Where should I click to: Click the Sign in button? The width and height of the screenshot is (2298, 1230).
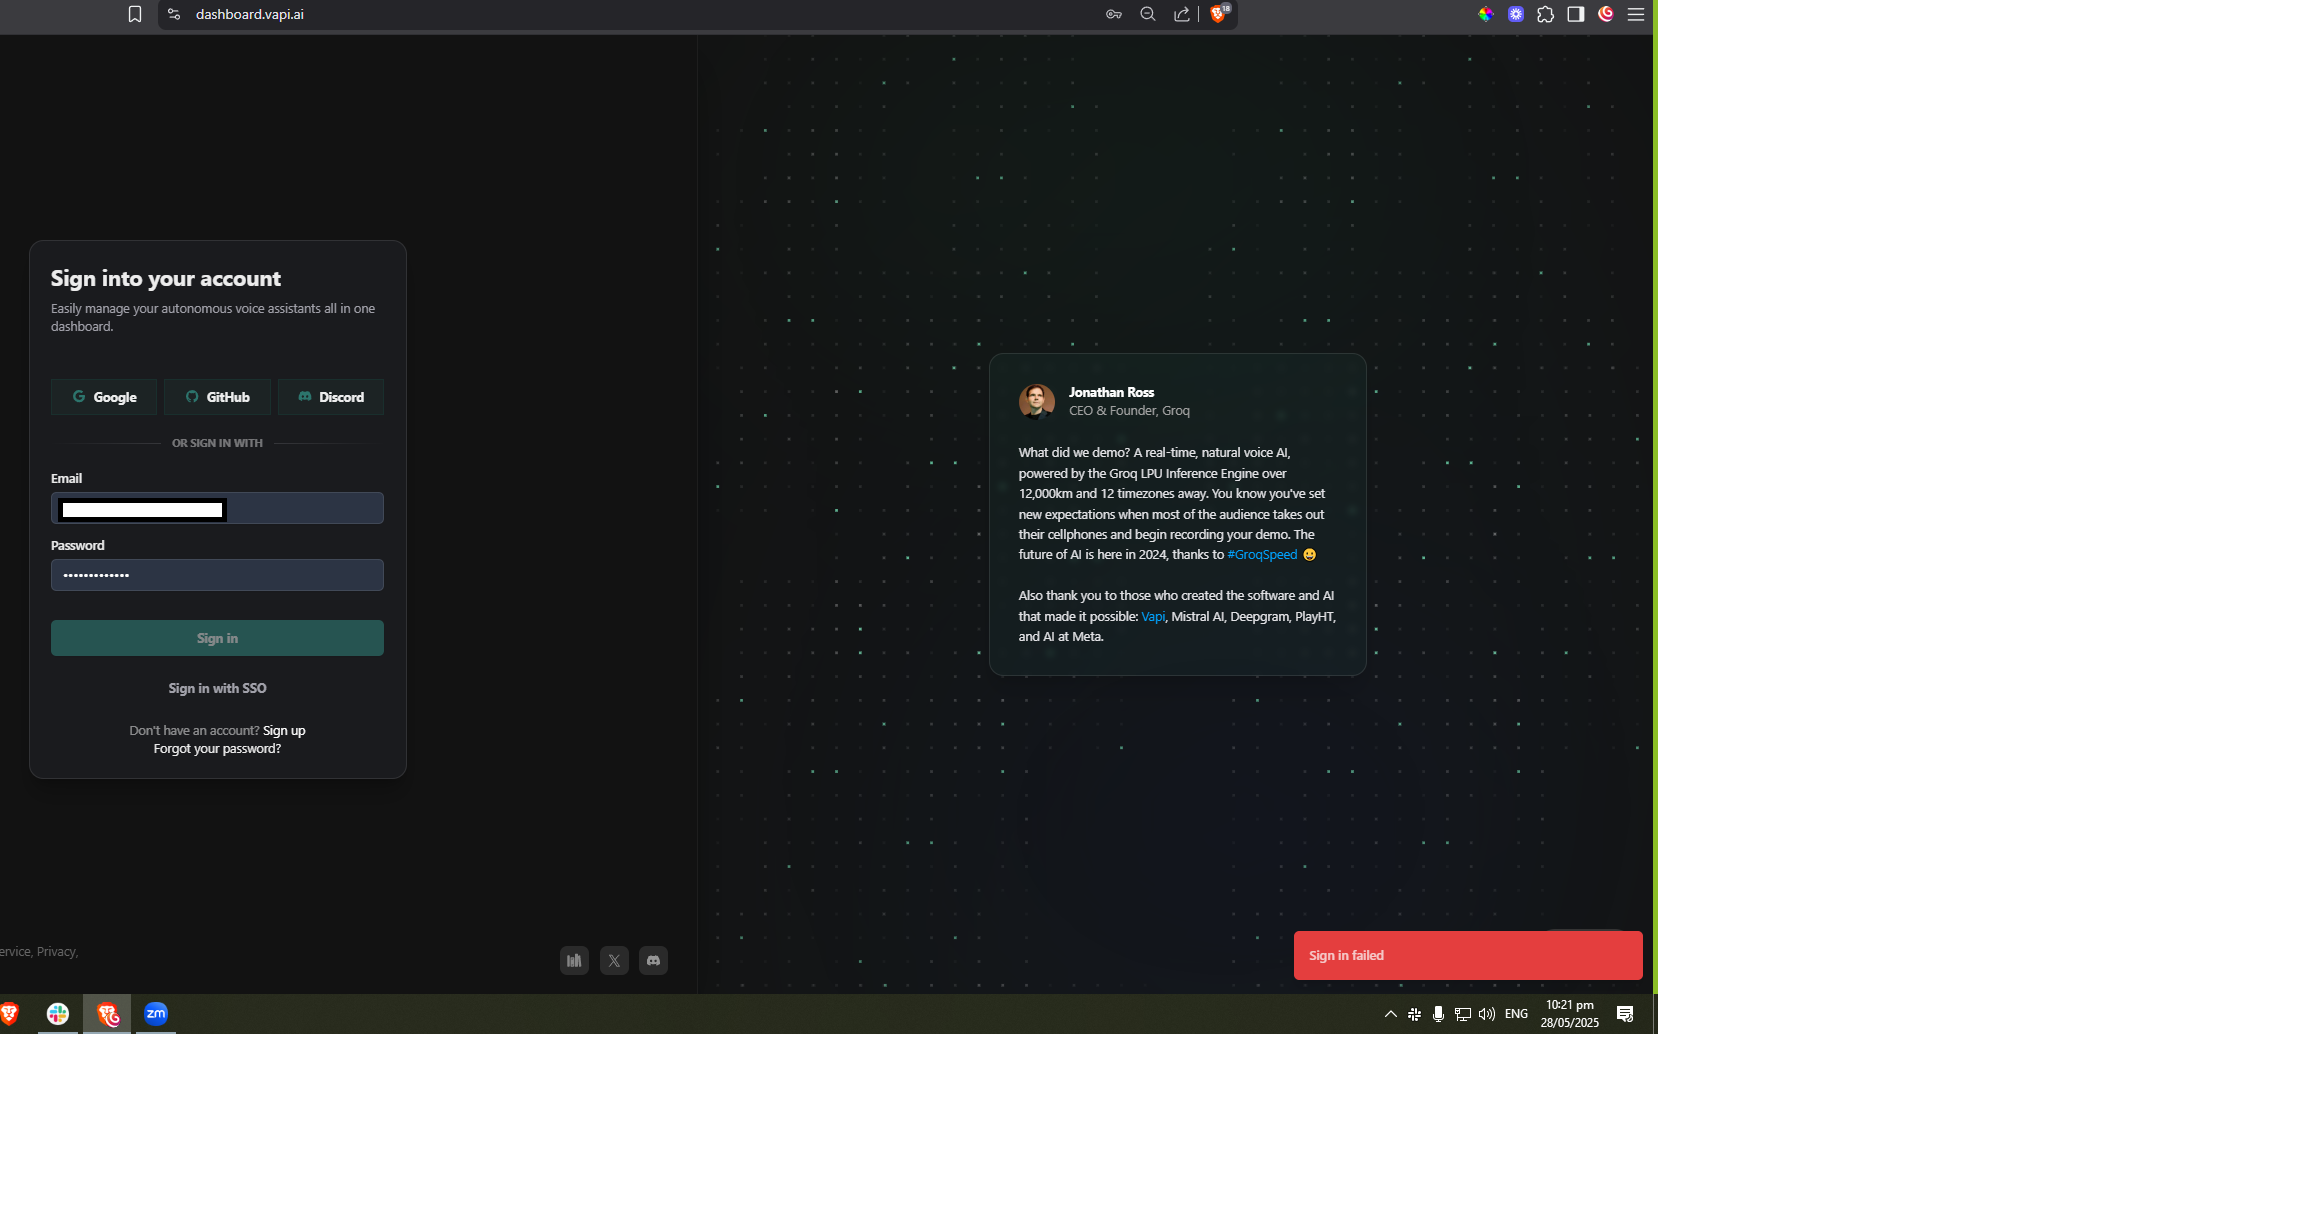pyautogui.click(x=217, y=637)
